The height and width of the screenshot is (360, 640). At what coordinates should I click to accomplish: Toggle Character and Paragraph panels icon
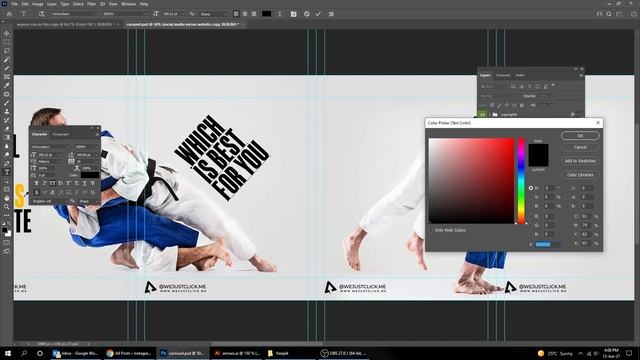pyautogui.click(x=293, y=14)
